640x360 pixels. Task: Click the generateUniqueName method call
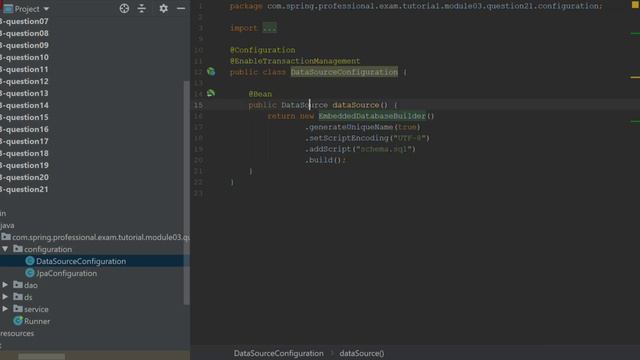click(351, 127)
